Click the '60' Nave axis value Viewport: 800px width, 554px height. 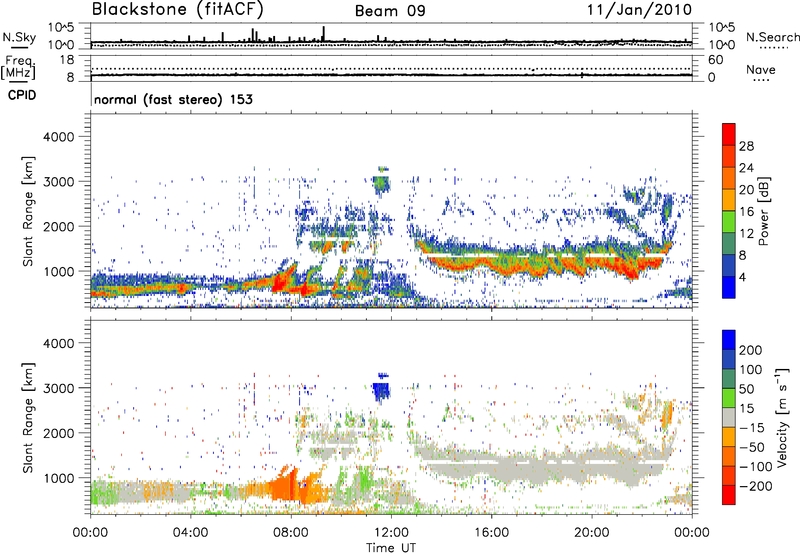tap(715, 60)
